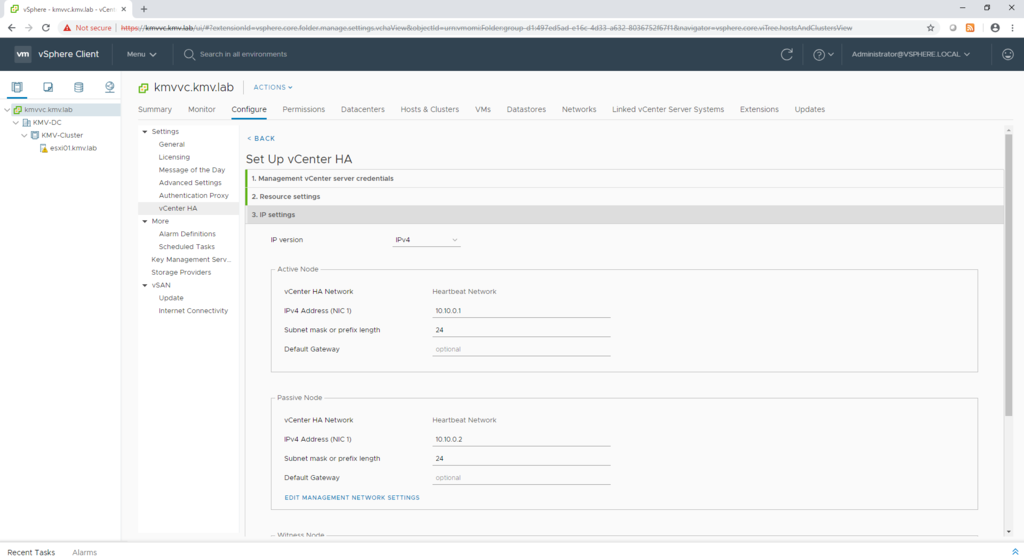Open Hosts and Clusters navigator icon
Screen dimensions: 1024x560
tap(17, 87)
